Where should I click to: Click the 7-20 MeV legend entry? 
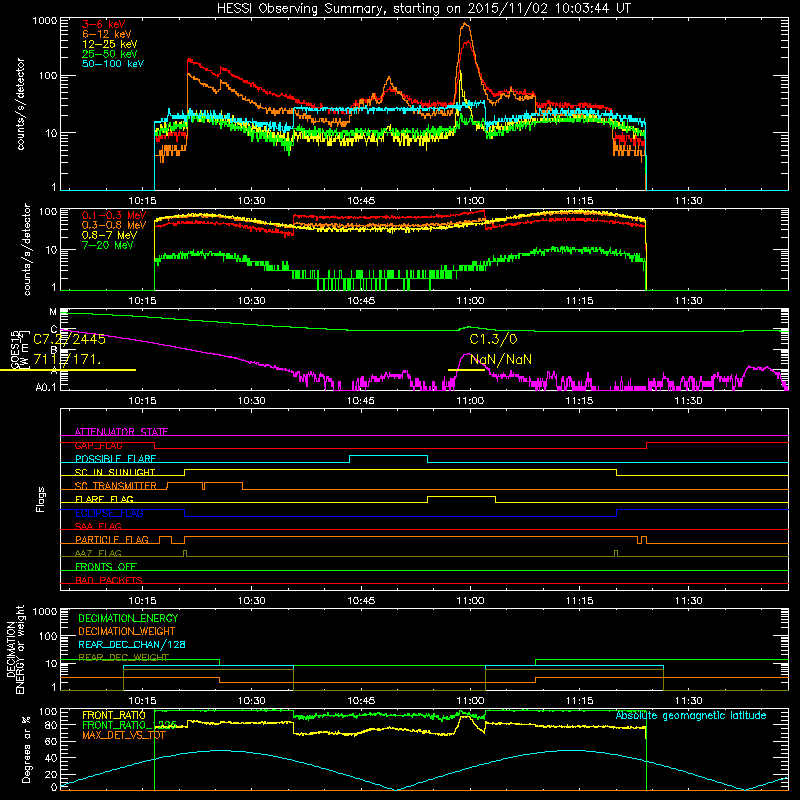coord(108,245)
